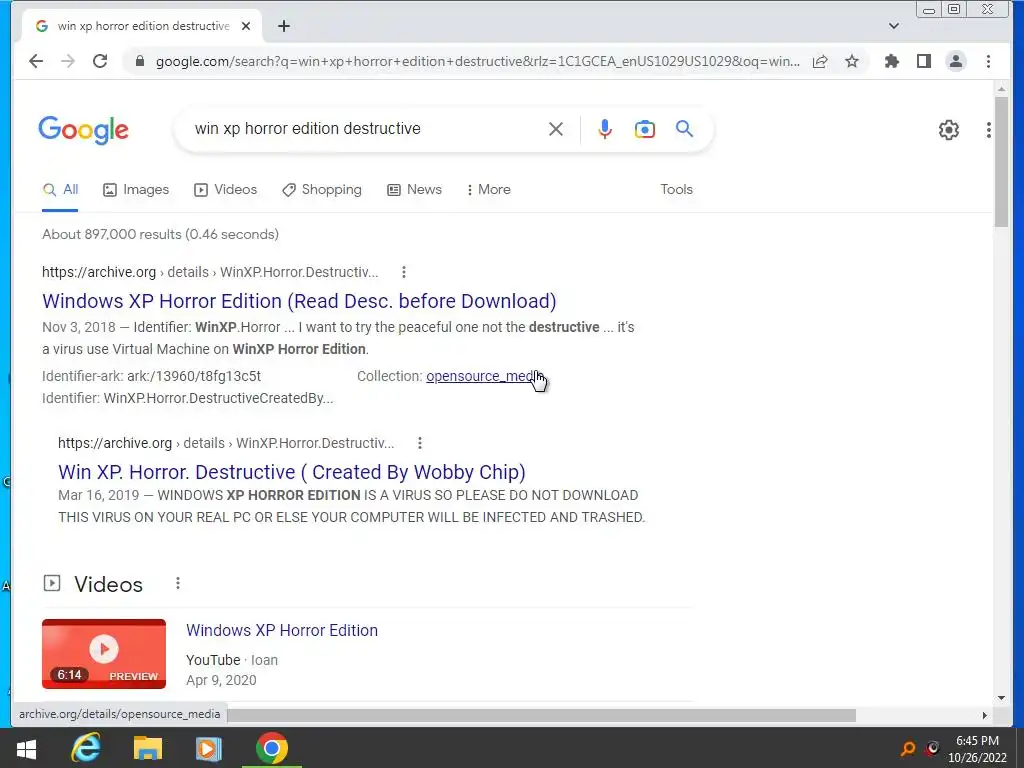Image resolution: width=1024 pixels, height=768 pixels.
Task: Switch to the Shopping tab
Action: pos(321,189)
